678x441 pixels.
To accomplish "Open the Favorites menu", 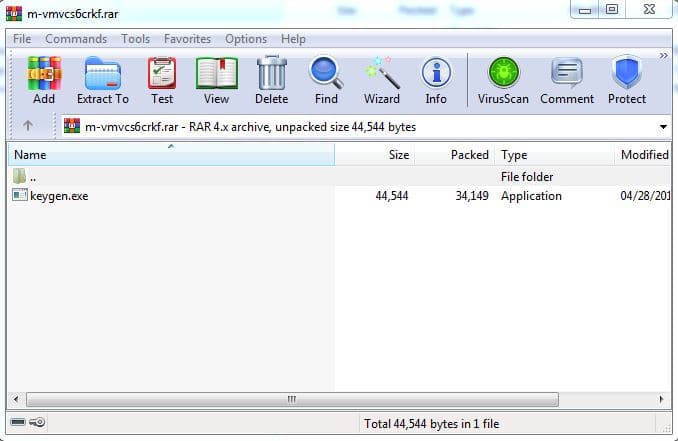I will 188,39.
